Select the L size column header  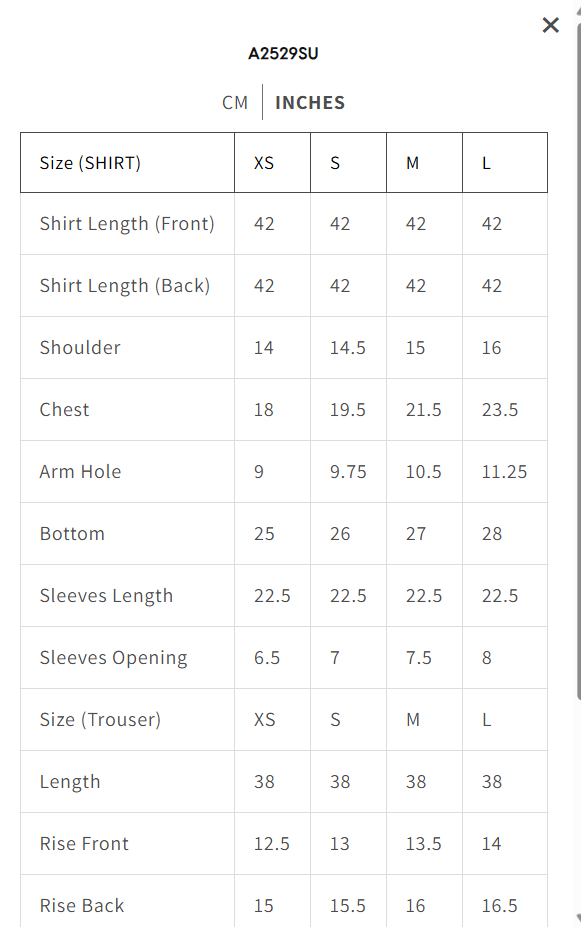click(x=487, y=162)
